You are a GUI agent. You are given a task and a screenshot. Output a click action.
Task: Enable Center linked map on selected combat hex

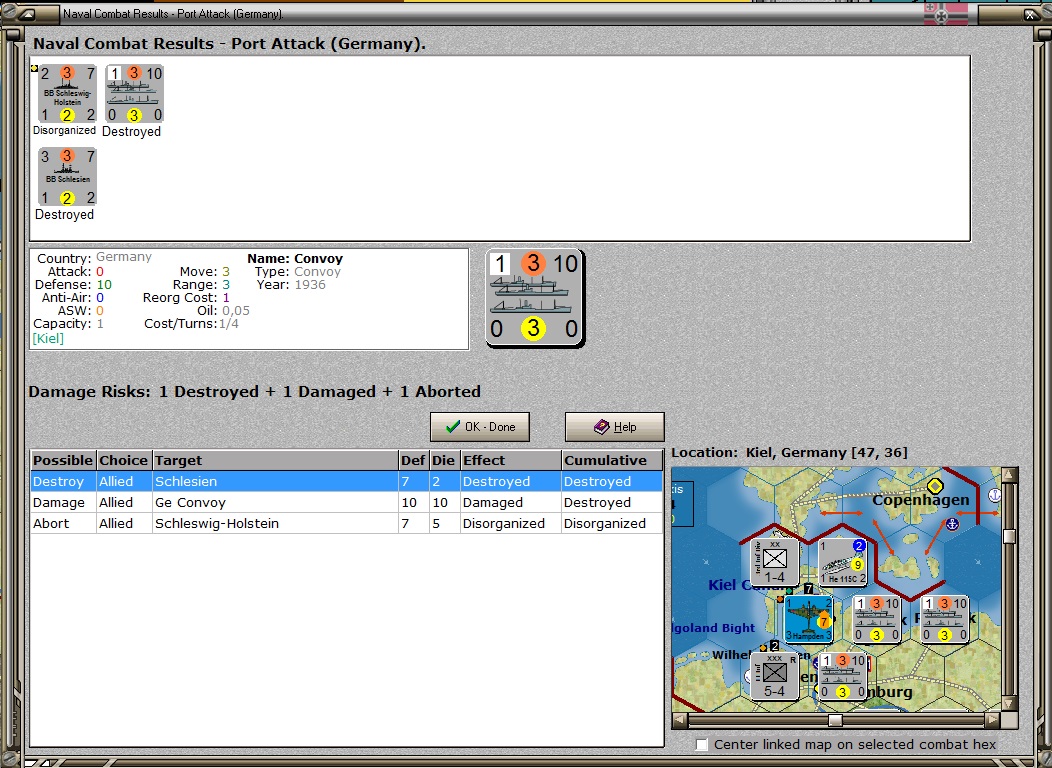702,745
